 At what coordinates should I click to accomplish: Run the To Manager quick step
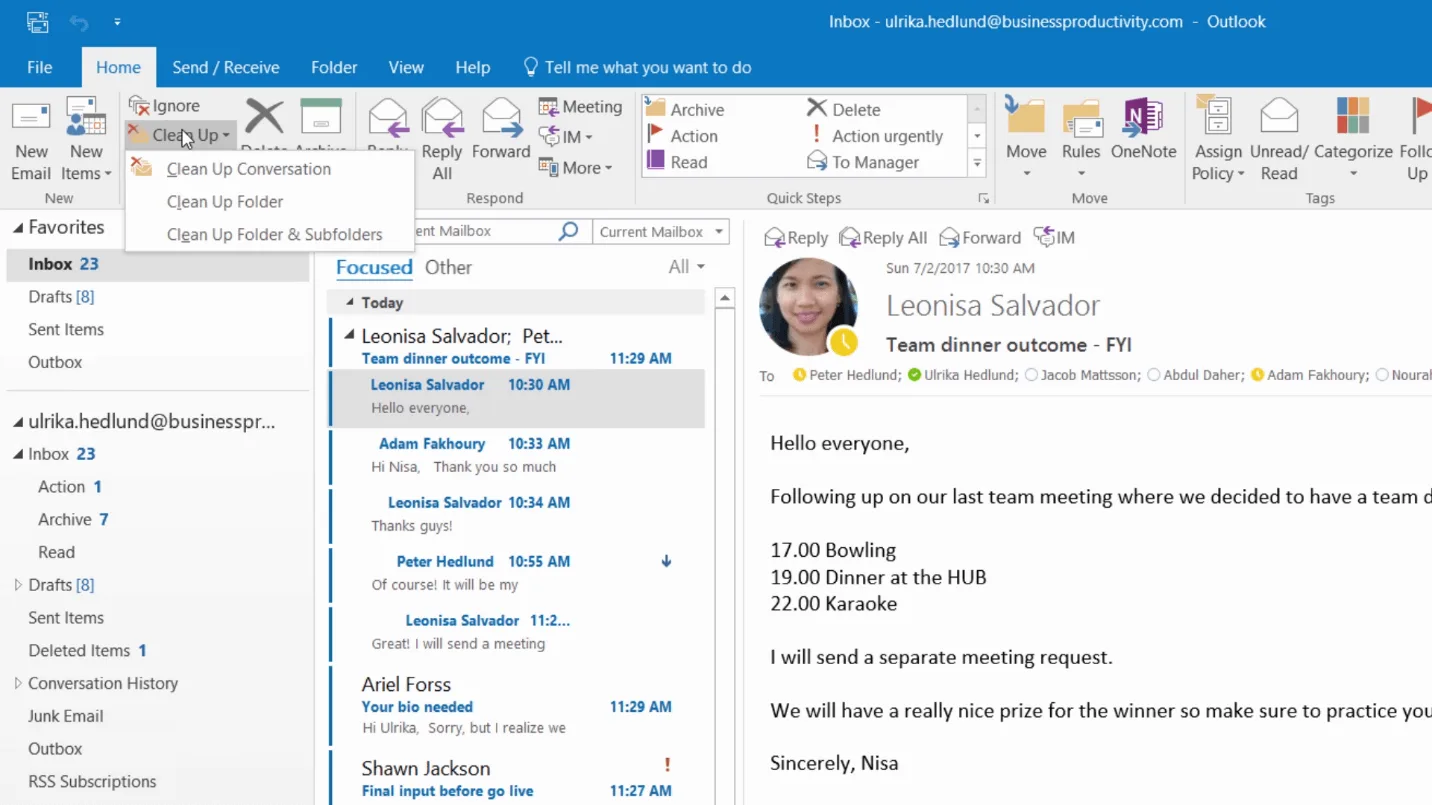pos(862,161)
